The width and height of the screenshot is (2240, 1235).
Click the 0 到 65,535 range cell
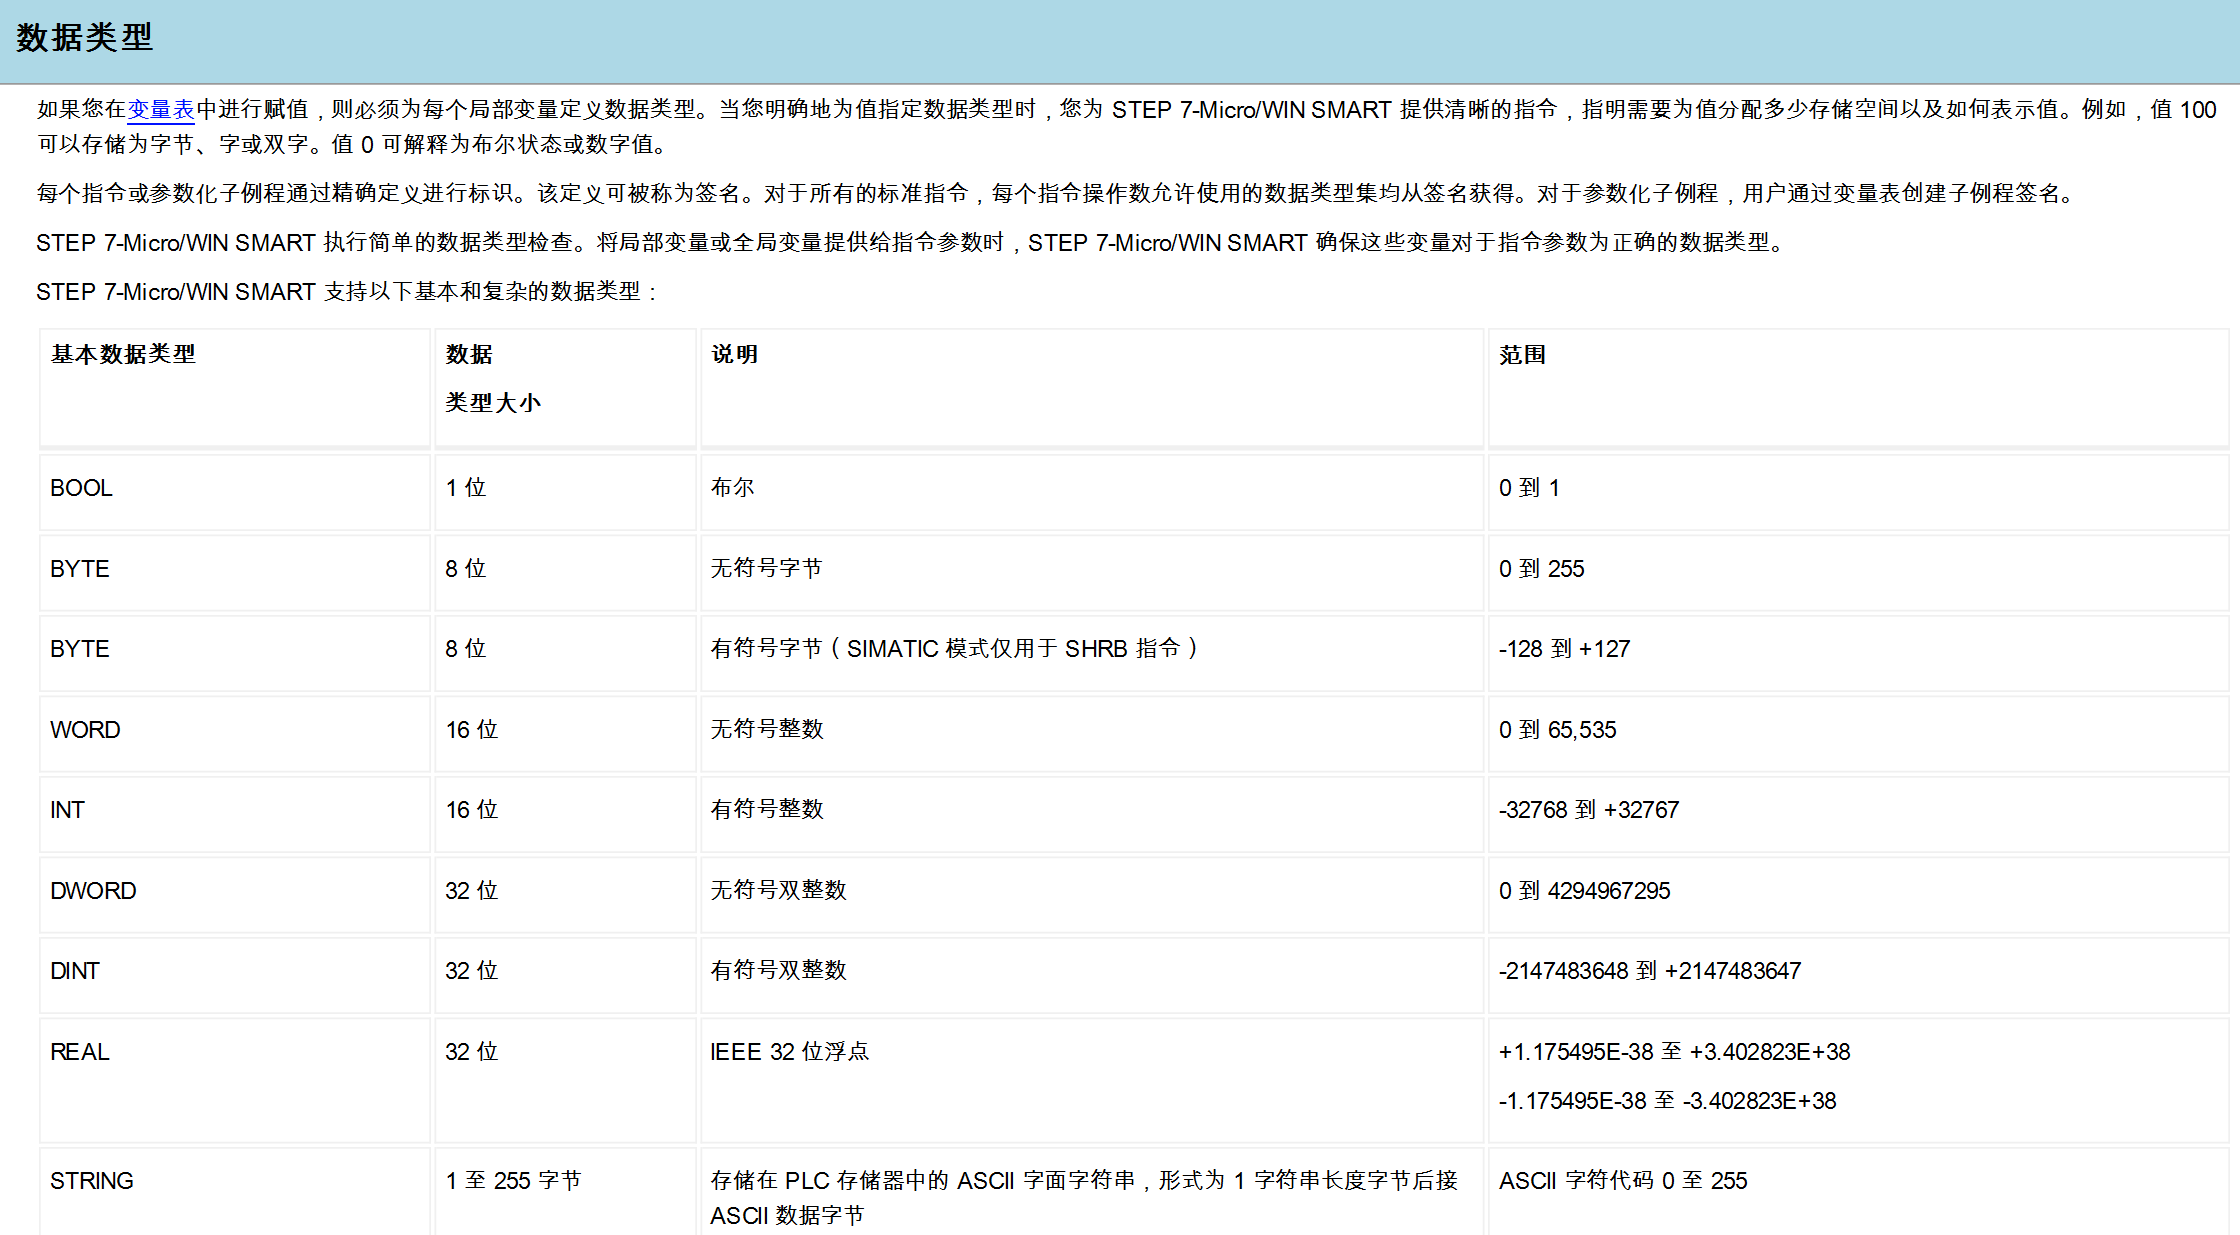coord(1557,730)
